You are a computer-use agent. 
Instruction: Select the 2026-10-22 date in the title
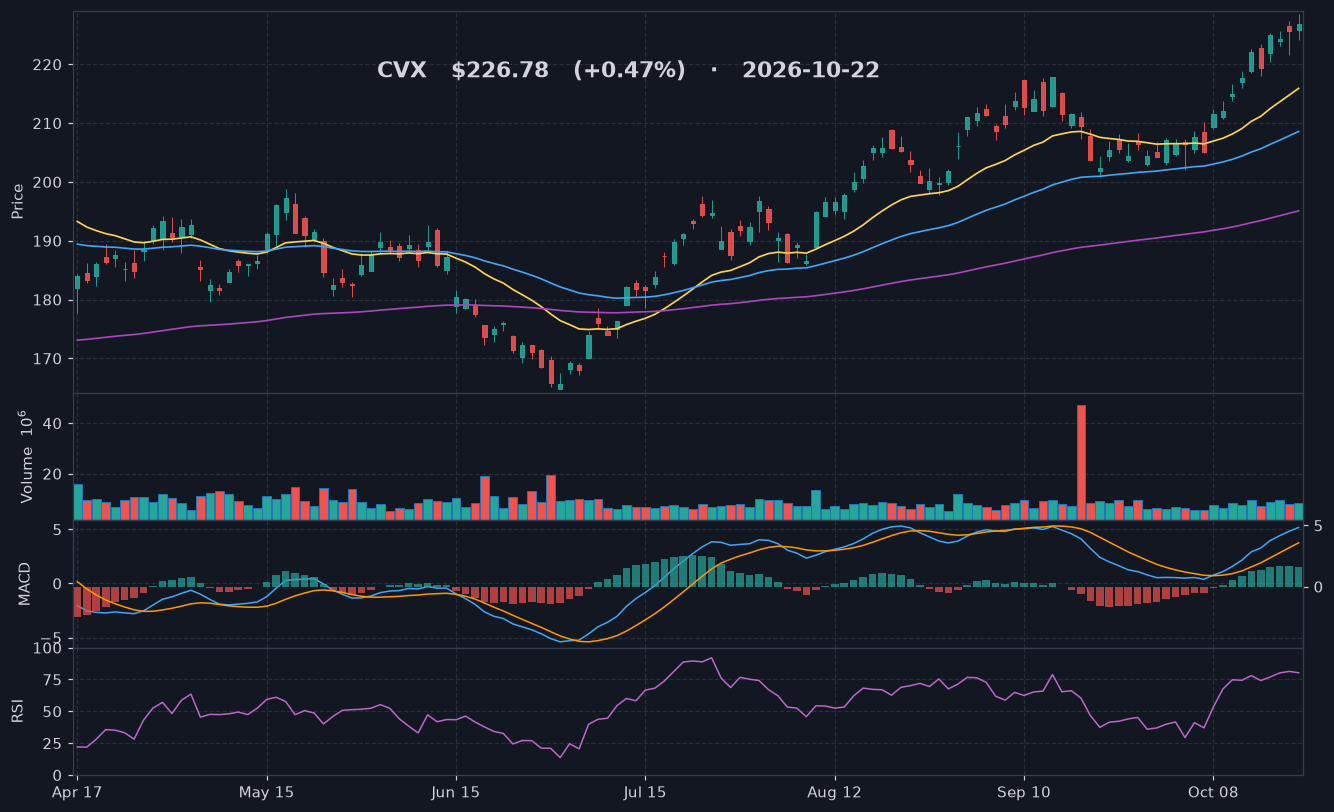click(x=811, y=71)
